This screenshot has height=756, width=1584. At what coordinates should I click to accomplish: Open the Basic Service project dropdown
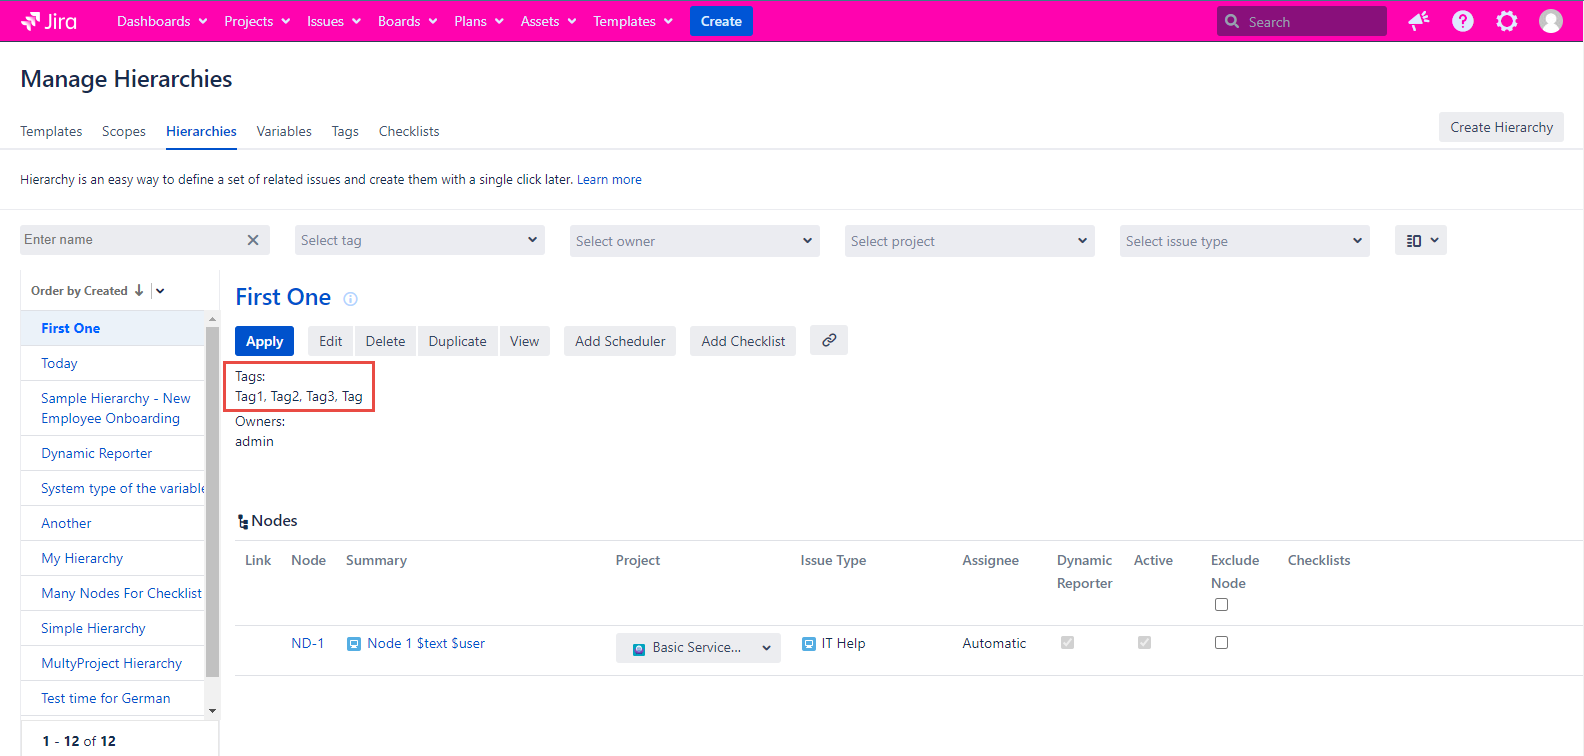point(698,648)
